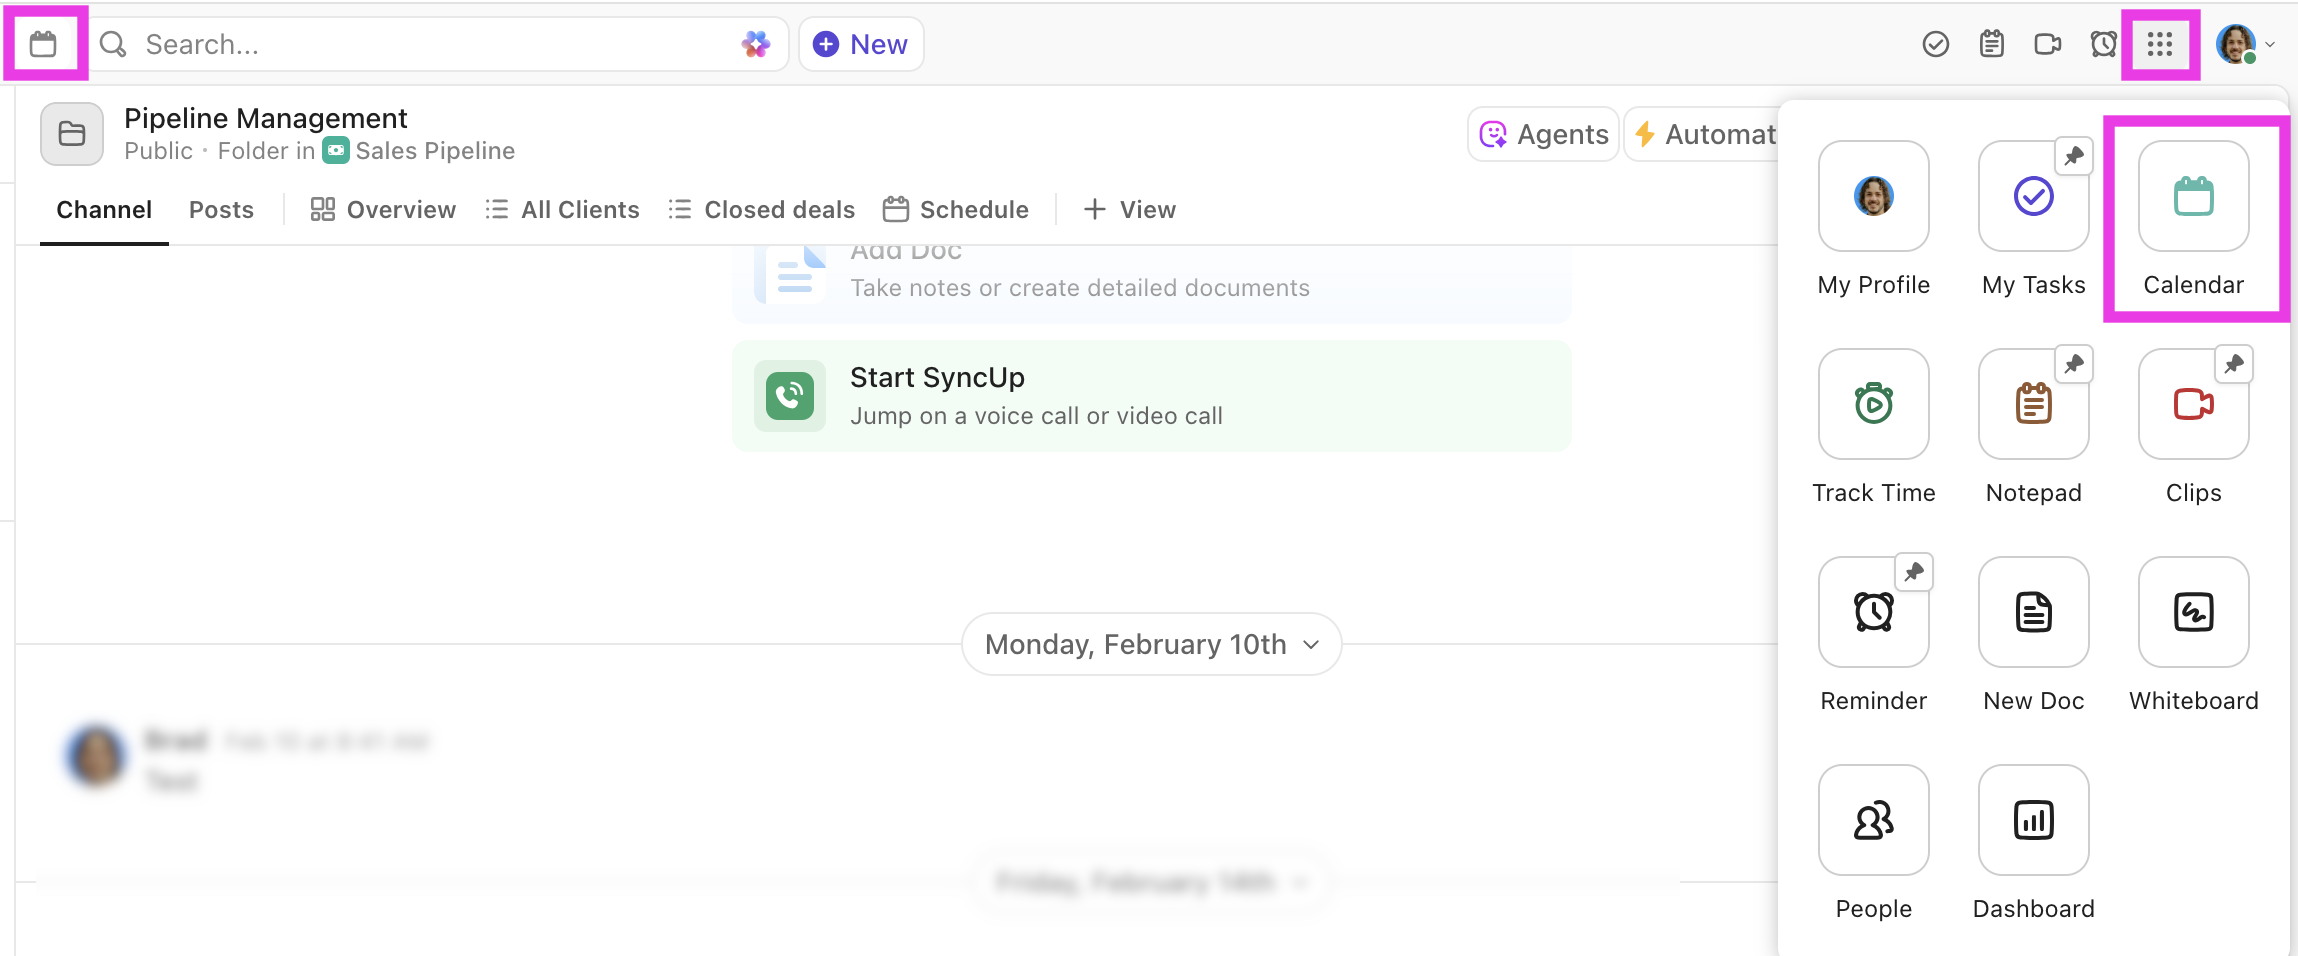This screenshot has height=956, width=2298.
Task: Click the New button
Action: (861, 44)
